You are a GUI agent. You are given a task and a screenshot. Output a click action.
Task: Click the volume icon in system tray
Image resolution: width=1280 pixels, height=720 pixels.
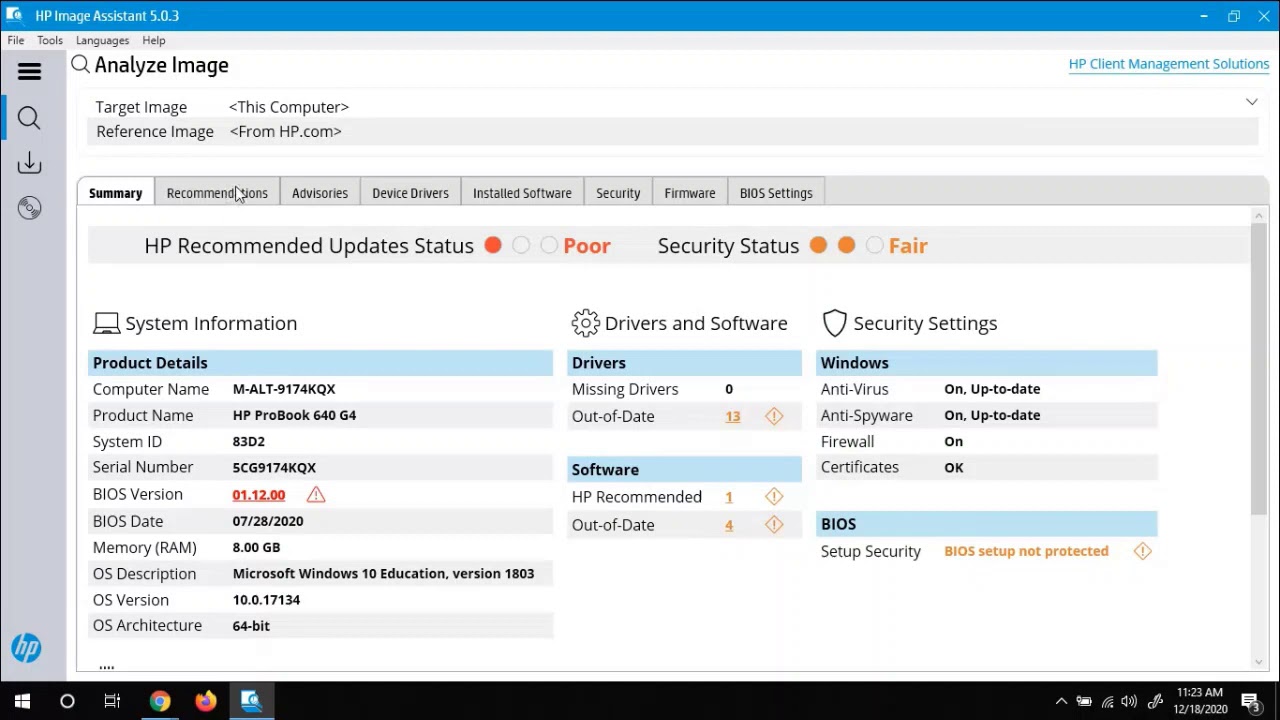click(1129, 702)
